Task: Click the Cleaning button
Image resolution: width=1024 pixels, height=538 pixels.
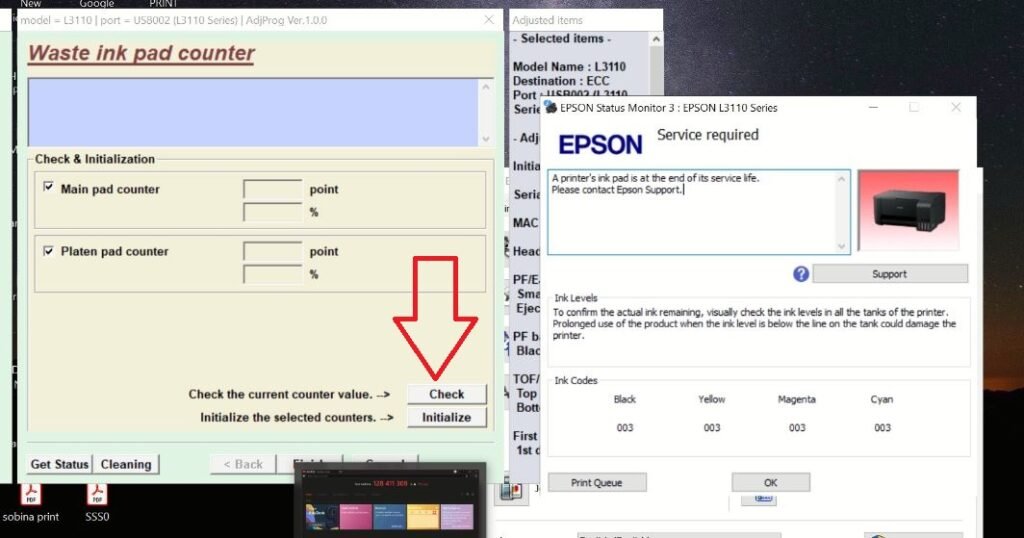Action: (x=126, y=464)
